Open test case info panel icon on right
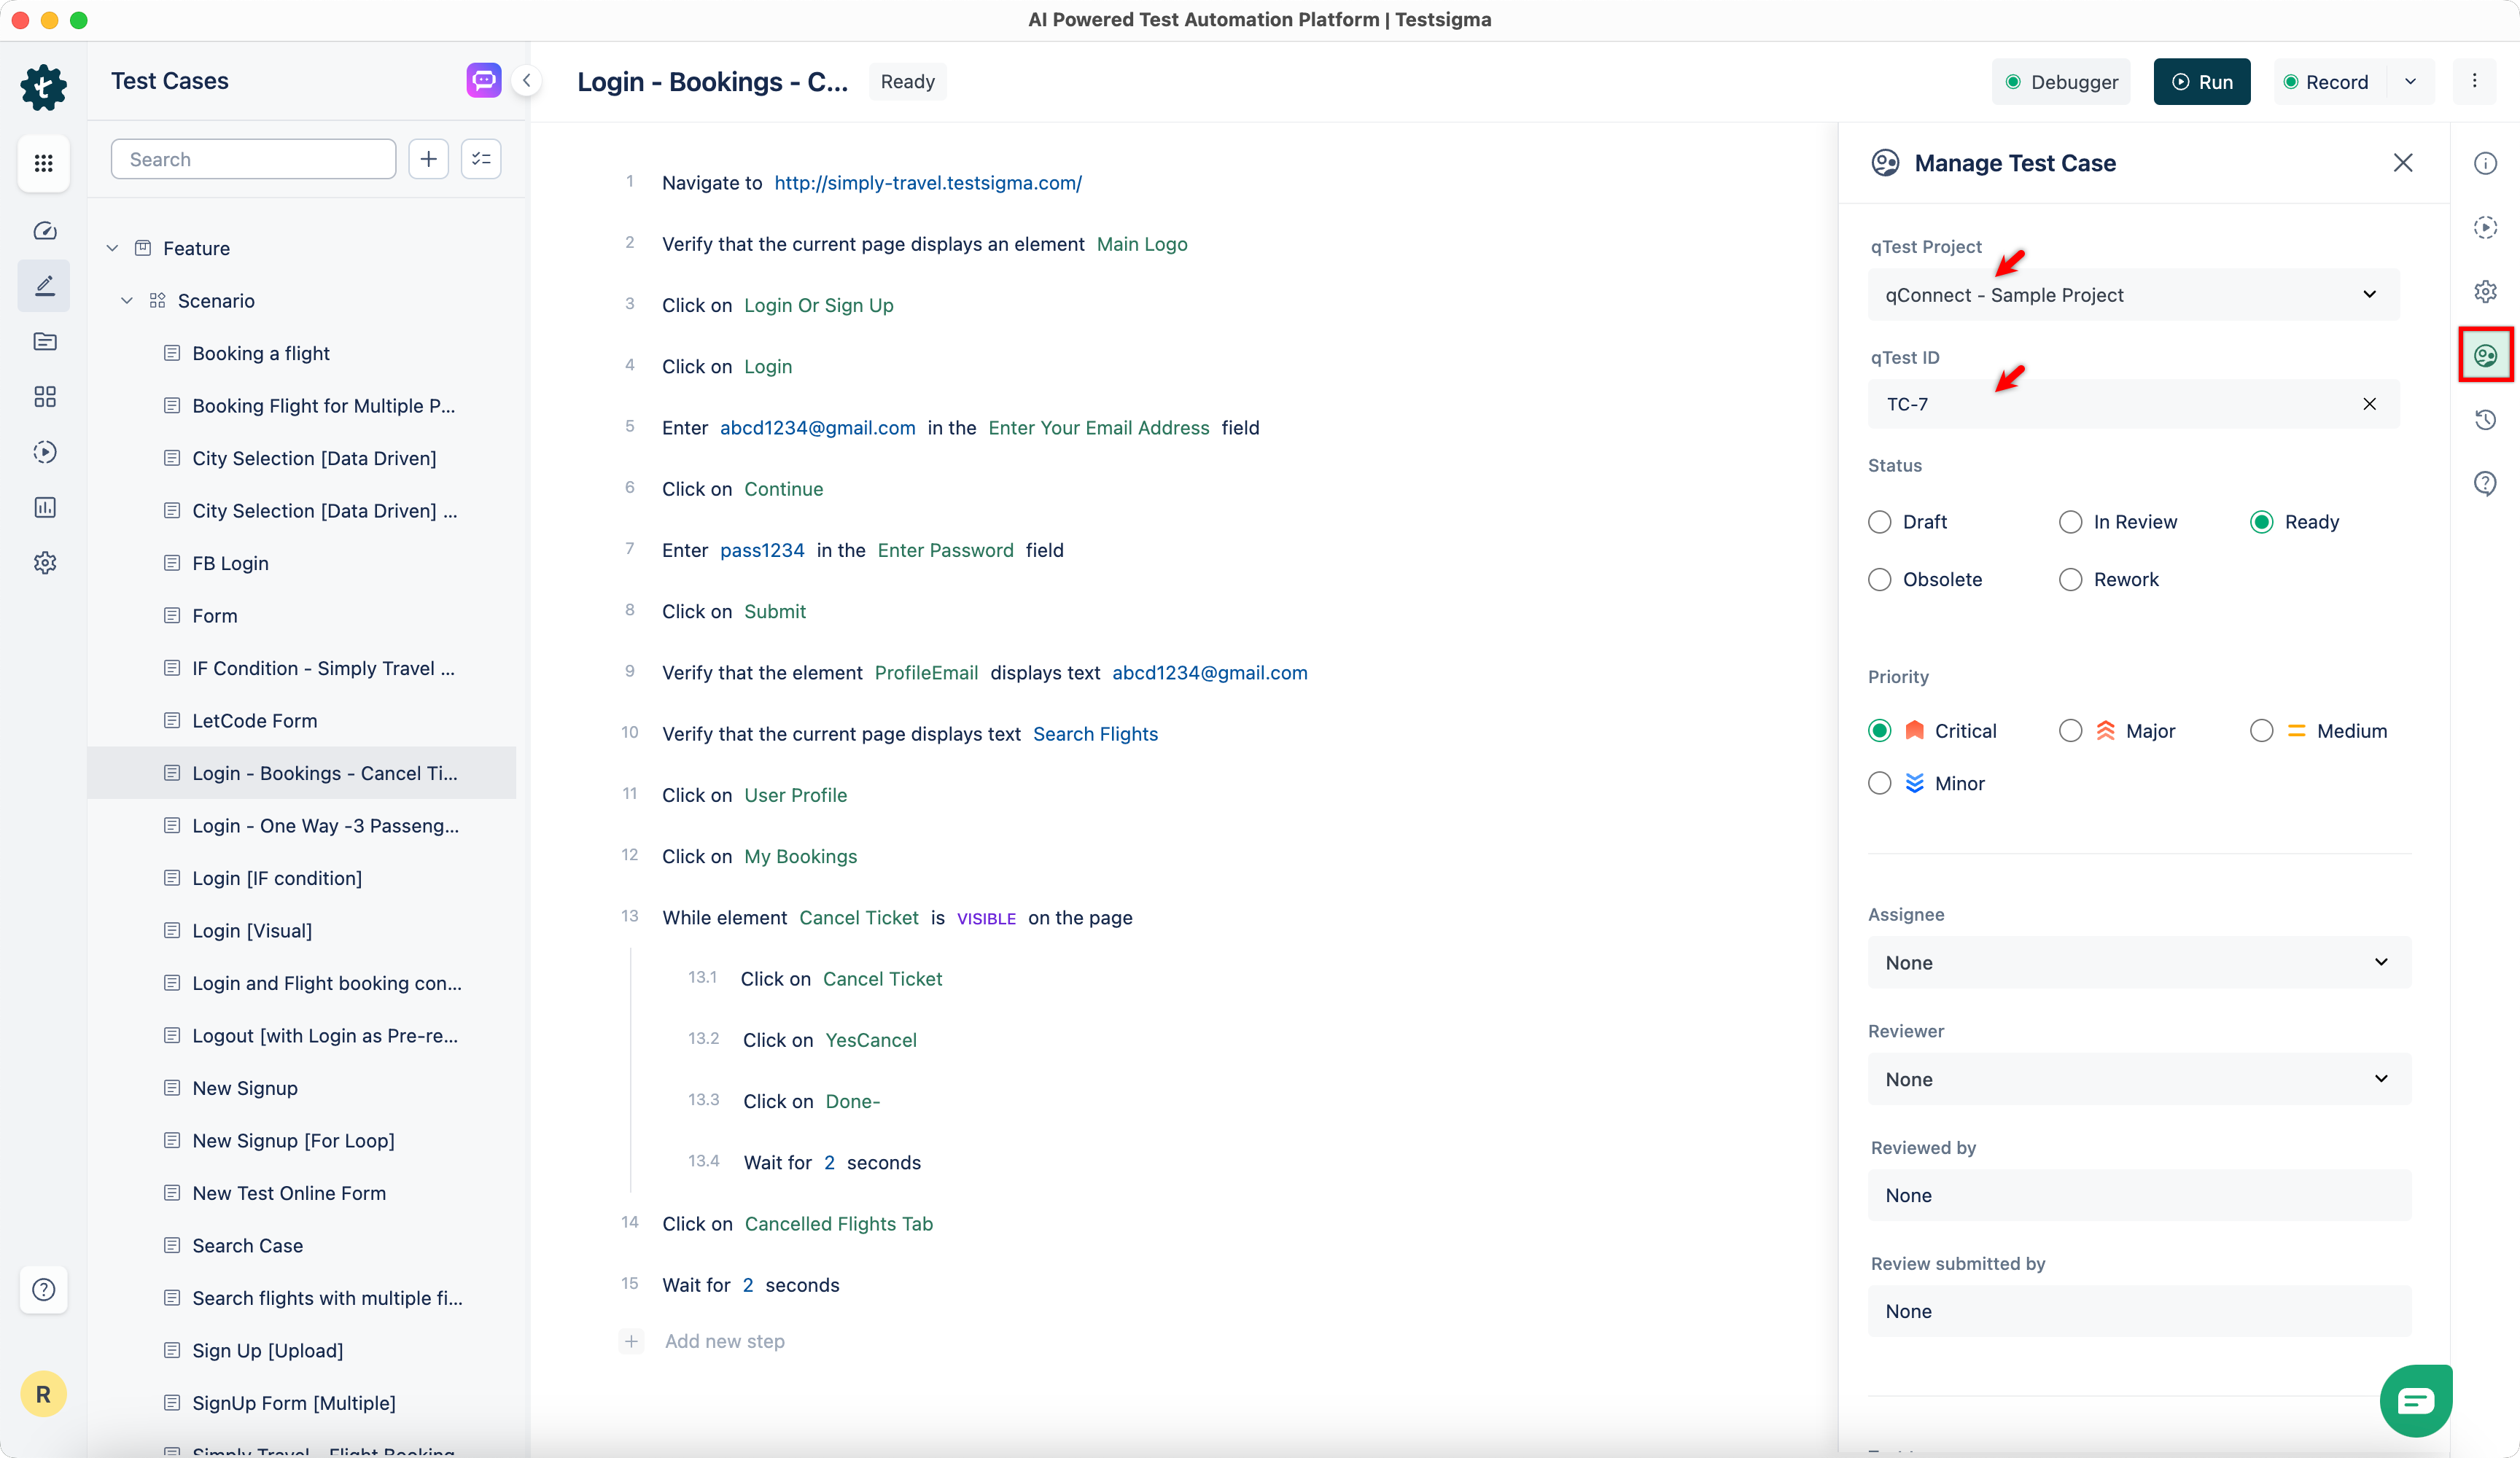The image size is (2520, 1458). 2487,163
